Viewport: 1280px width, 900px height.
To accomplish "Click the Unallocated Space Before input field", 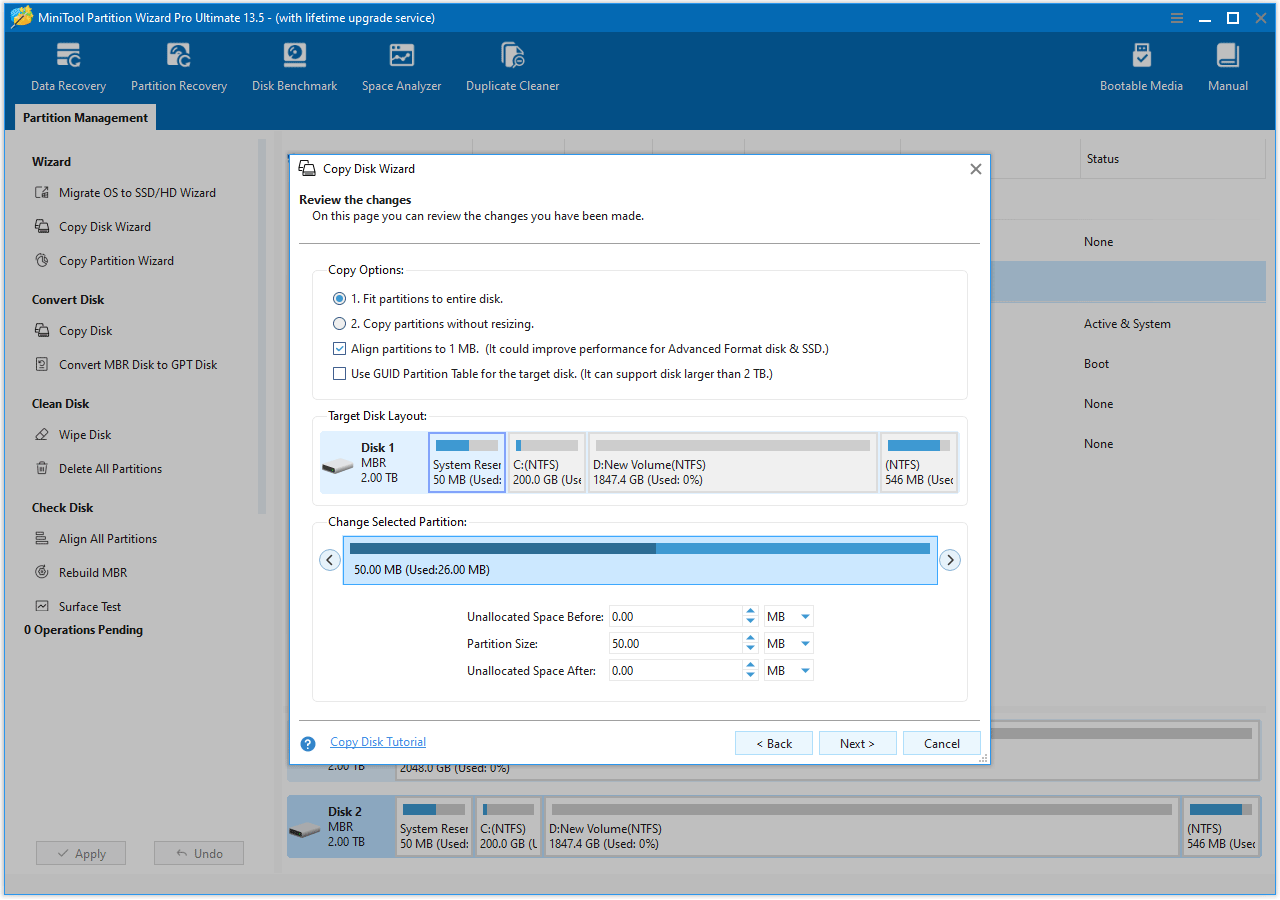I will click(675, 616).
